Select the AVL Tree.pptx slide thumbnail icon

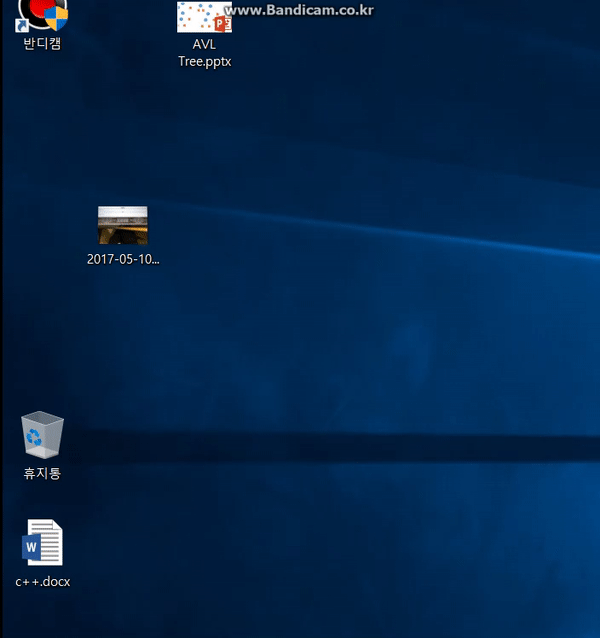200,16
